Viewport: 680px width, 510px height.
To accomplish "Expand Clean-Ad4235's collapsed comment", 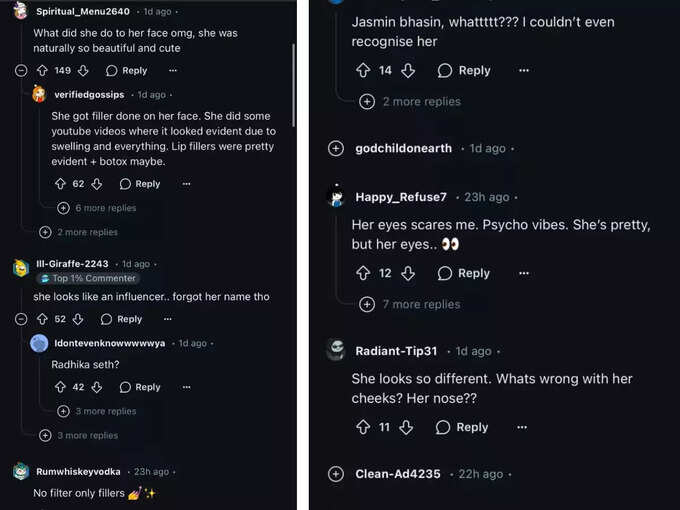I will pyautogui.click(x=336, y=474).
